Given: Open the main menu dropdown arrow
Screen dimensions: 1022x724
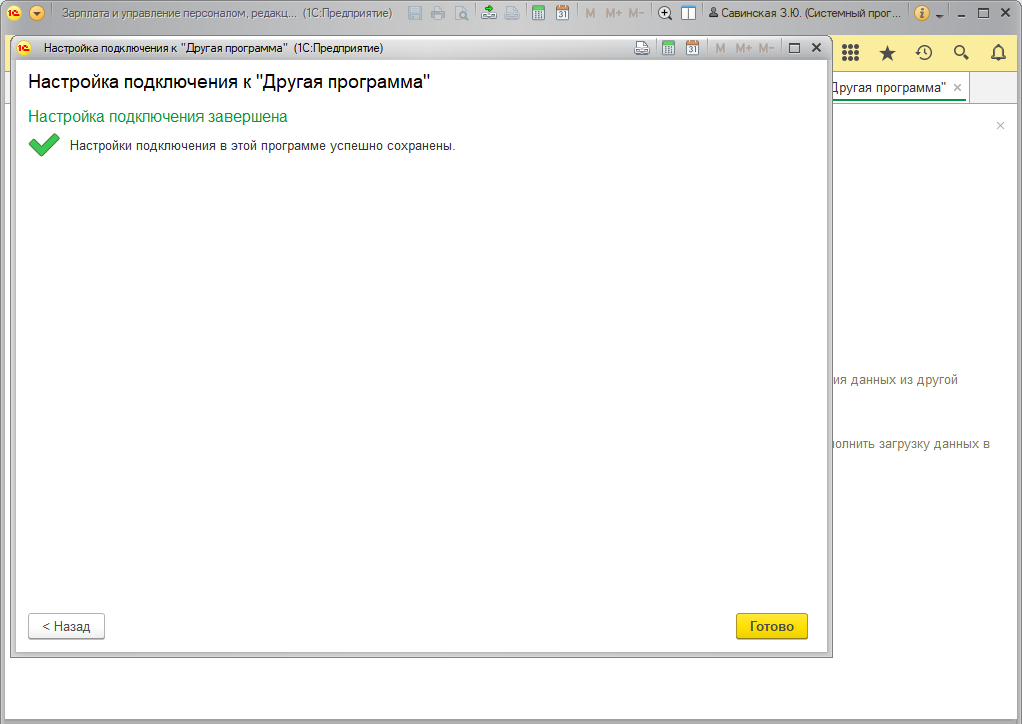Looking at the screenshot, I should click(x=37, y=13).
